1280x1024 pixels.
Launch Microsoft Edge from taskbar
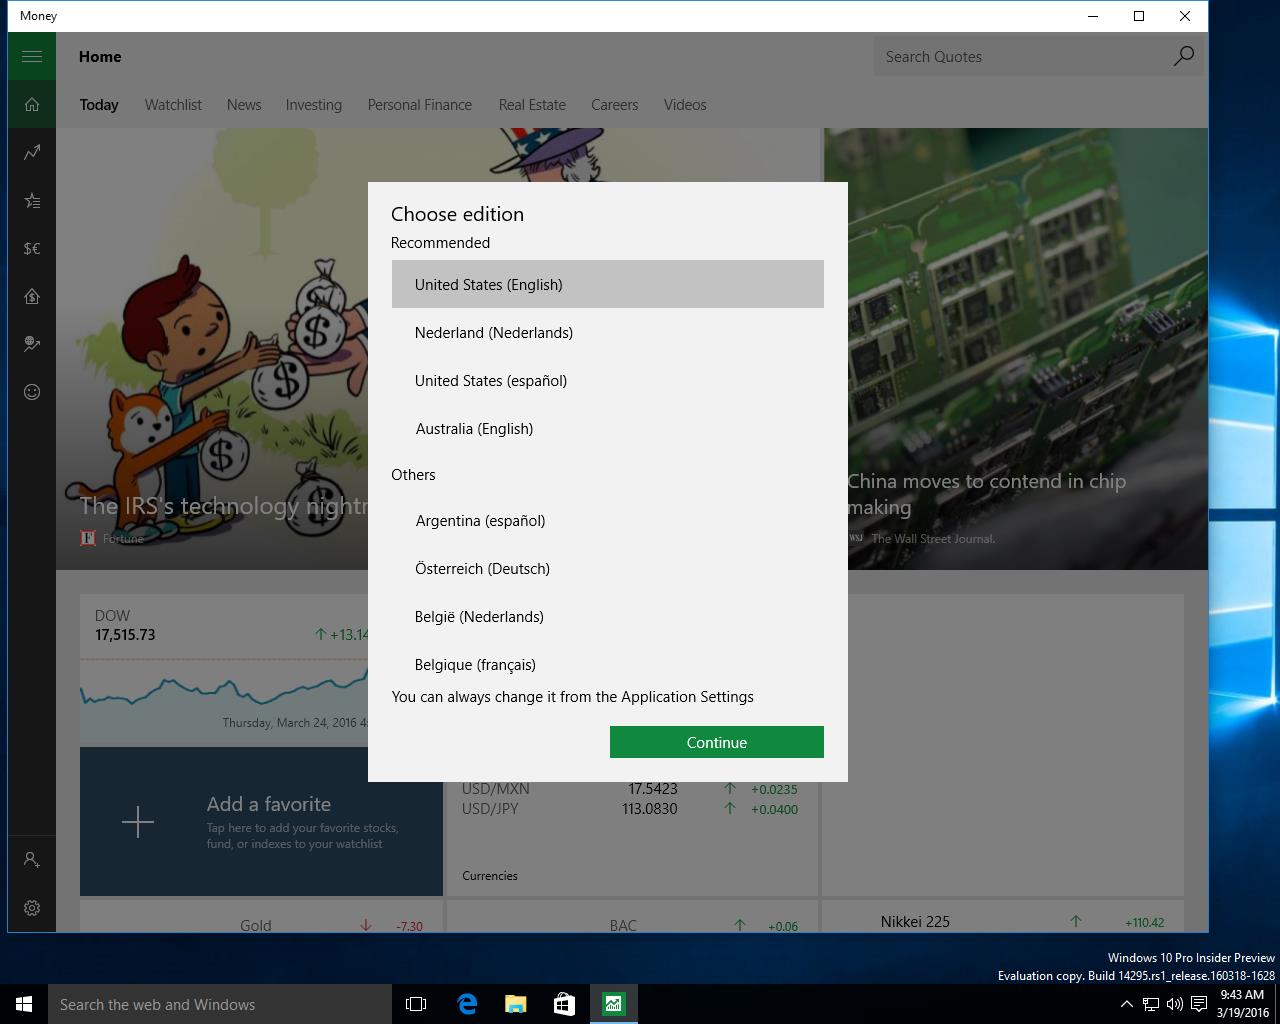pos(466,1004)
